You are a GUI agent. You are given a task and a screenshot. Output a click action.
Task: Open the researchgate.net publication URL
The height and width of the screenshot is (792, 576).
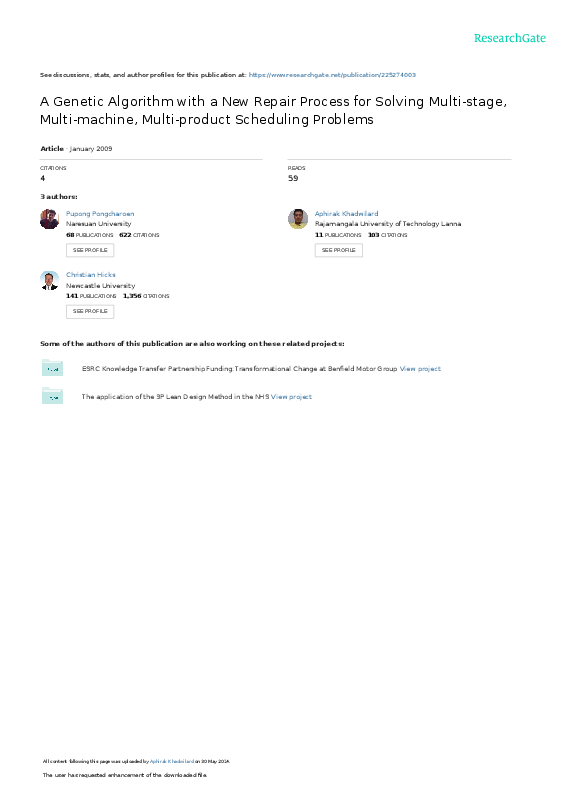332,75
